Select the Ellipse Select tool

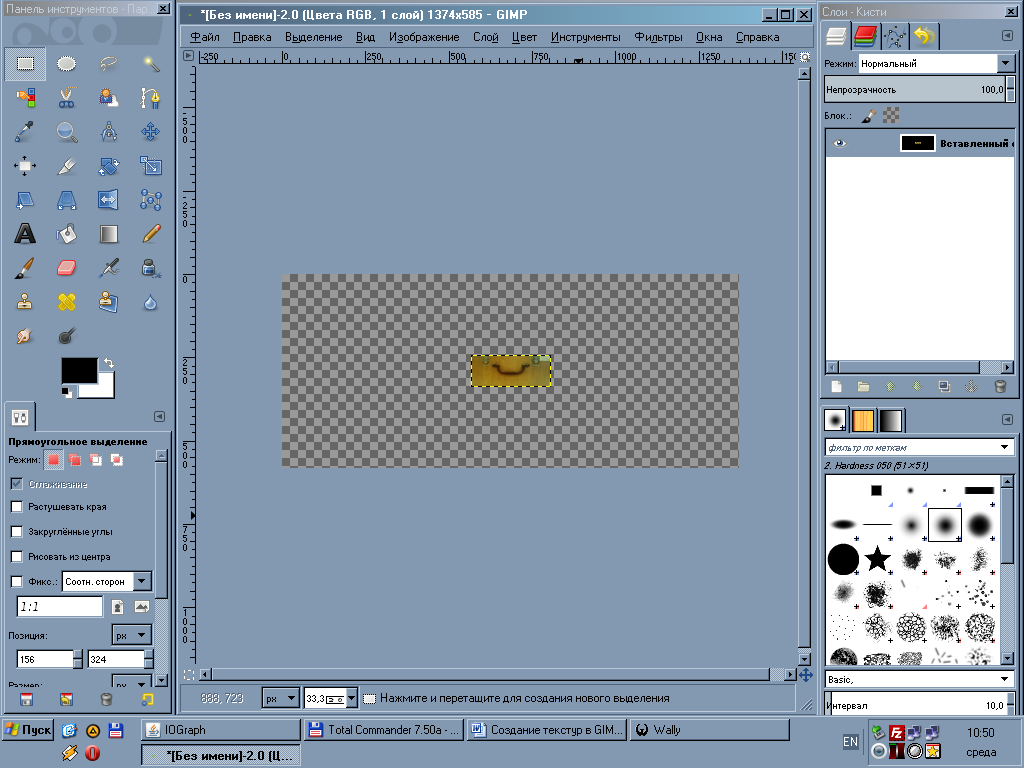click(x=66, y=64)
